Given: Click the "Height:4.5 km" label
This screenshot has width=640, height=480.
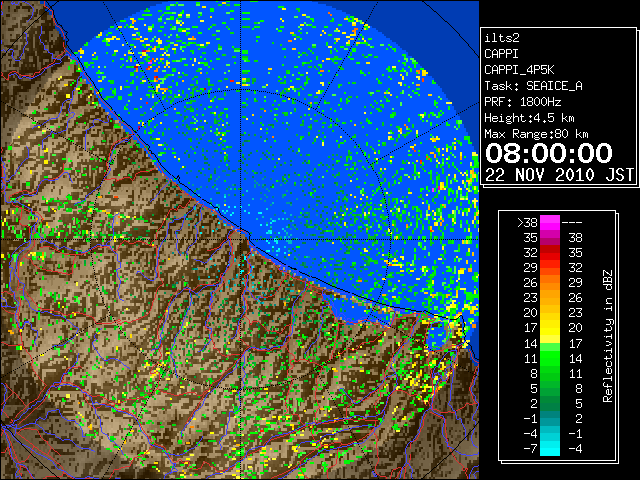Looking at the screenshot, I should (529, 118).
